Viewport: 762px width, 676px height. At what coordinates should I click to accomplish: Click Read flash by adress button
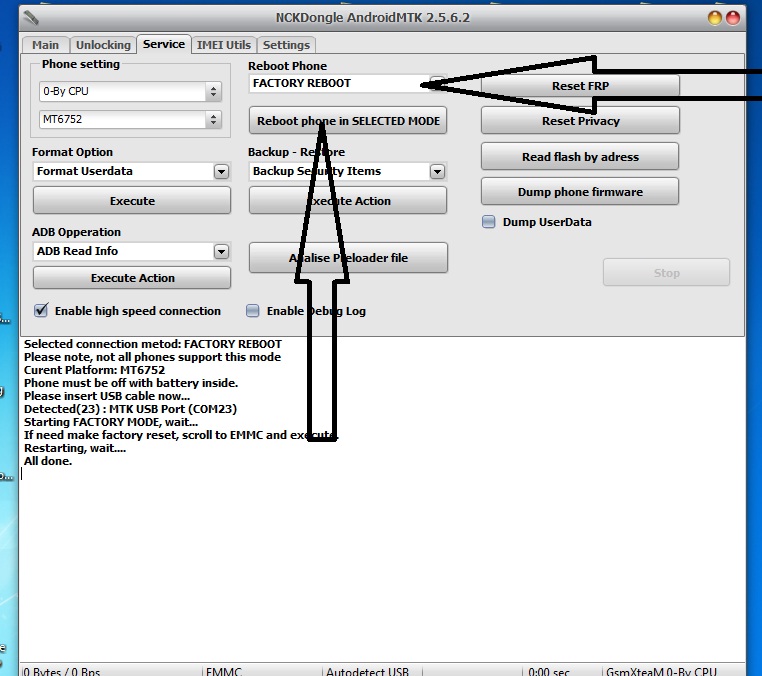pyautogui.click(x=580, y=156)
